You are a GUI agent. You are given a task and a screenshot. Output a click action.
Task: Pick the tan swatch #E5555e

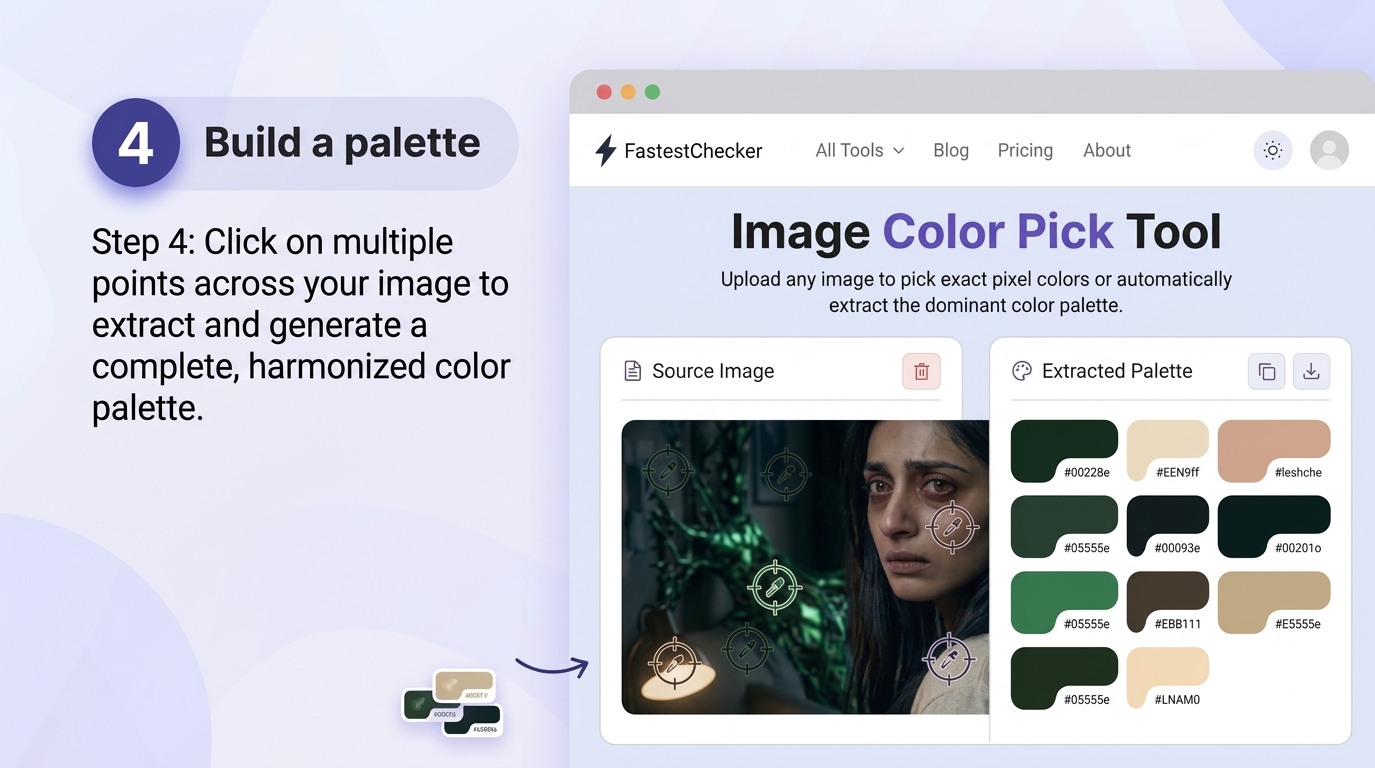[1274, 602]
